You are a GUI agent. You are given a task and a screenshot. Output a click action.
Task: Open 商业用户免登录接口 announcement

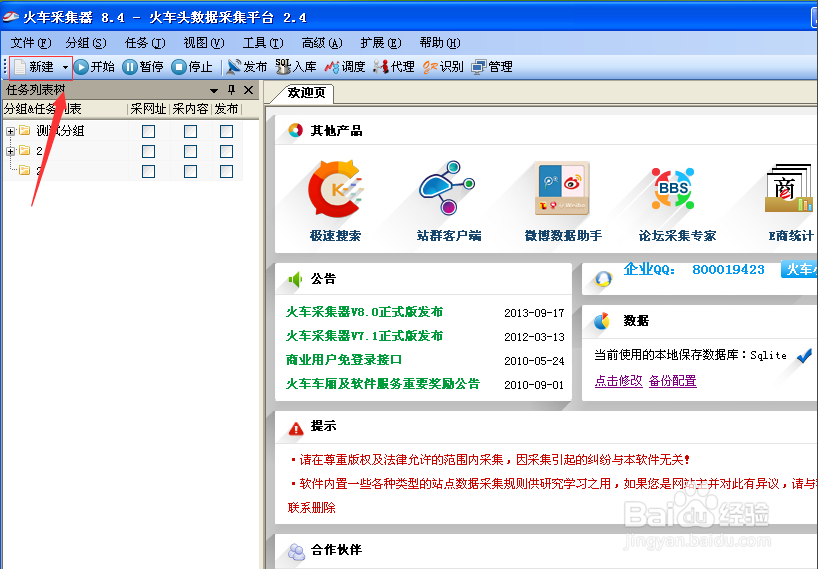(x=344, y=360)
